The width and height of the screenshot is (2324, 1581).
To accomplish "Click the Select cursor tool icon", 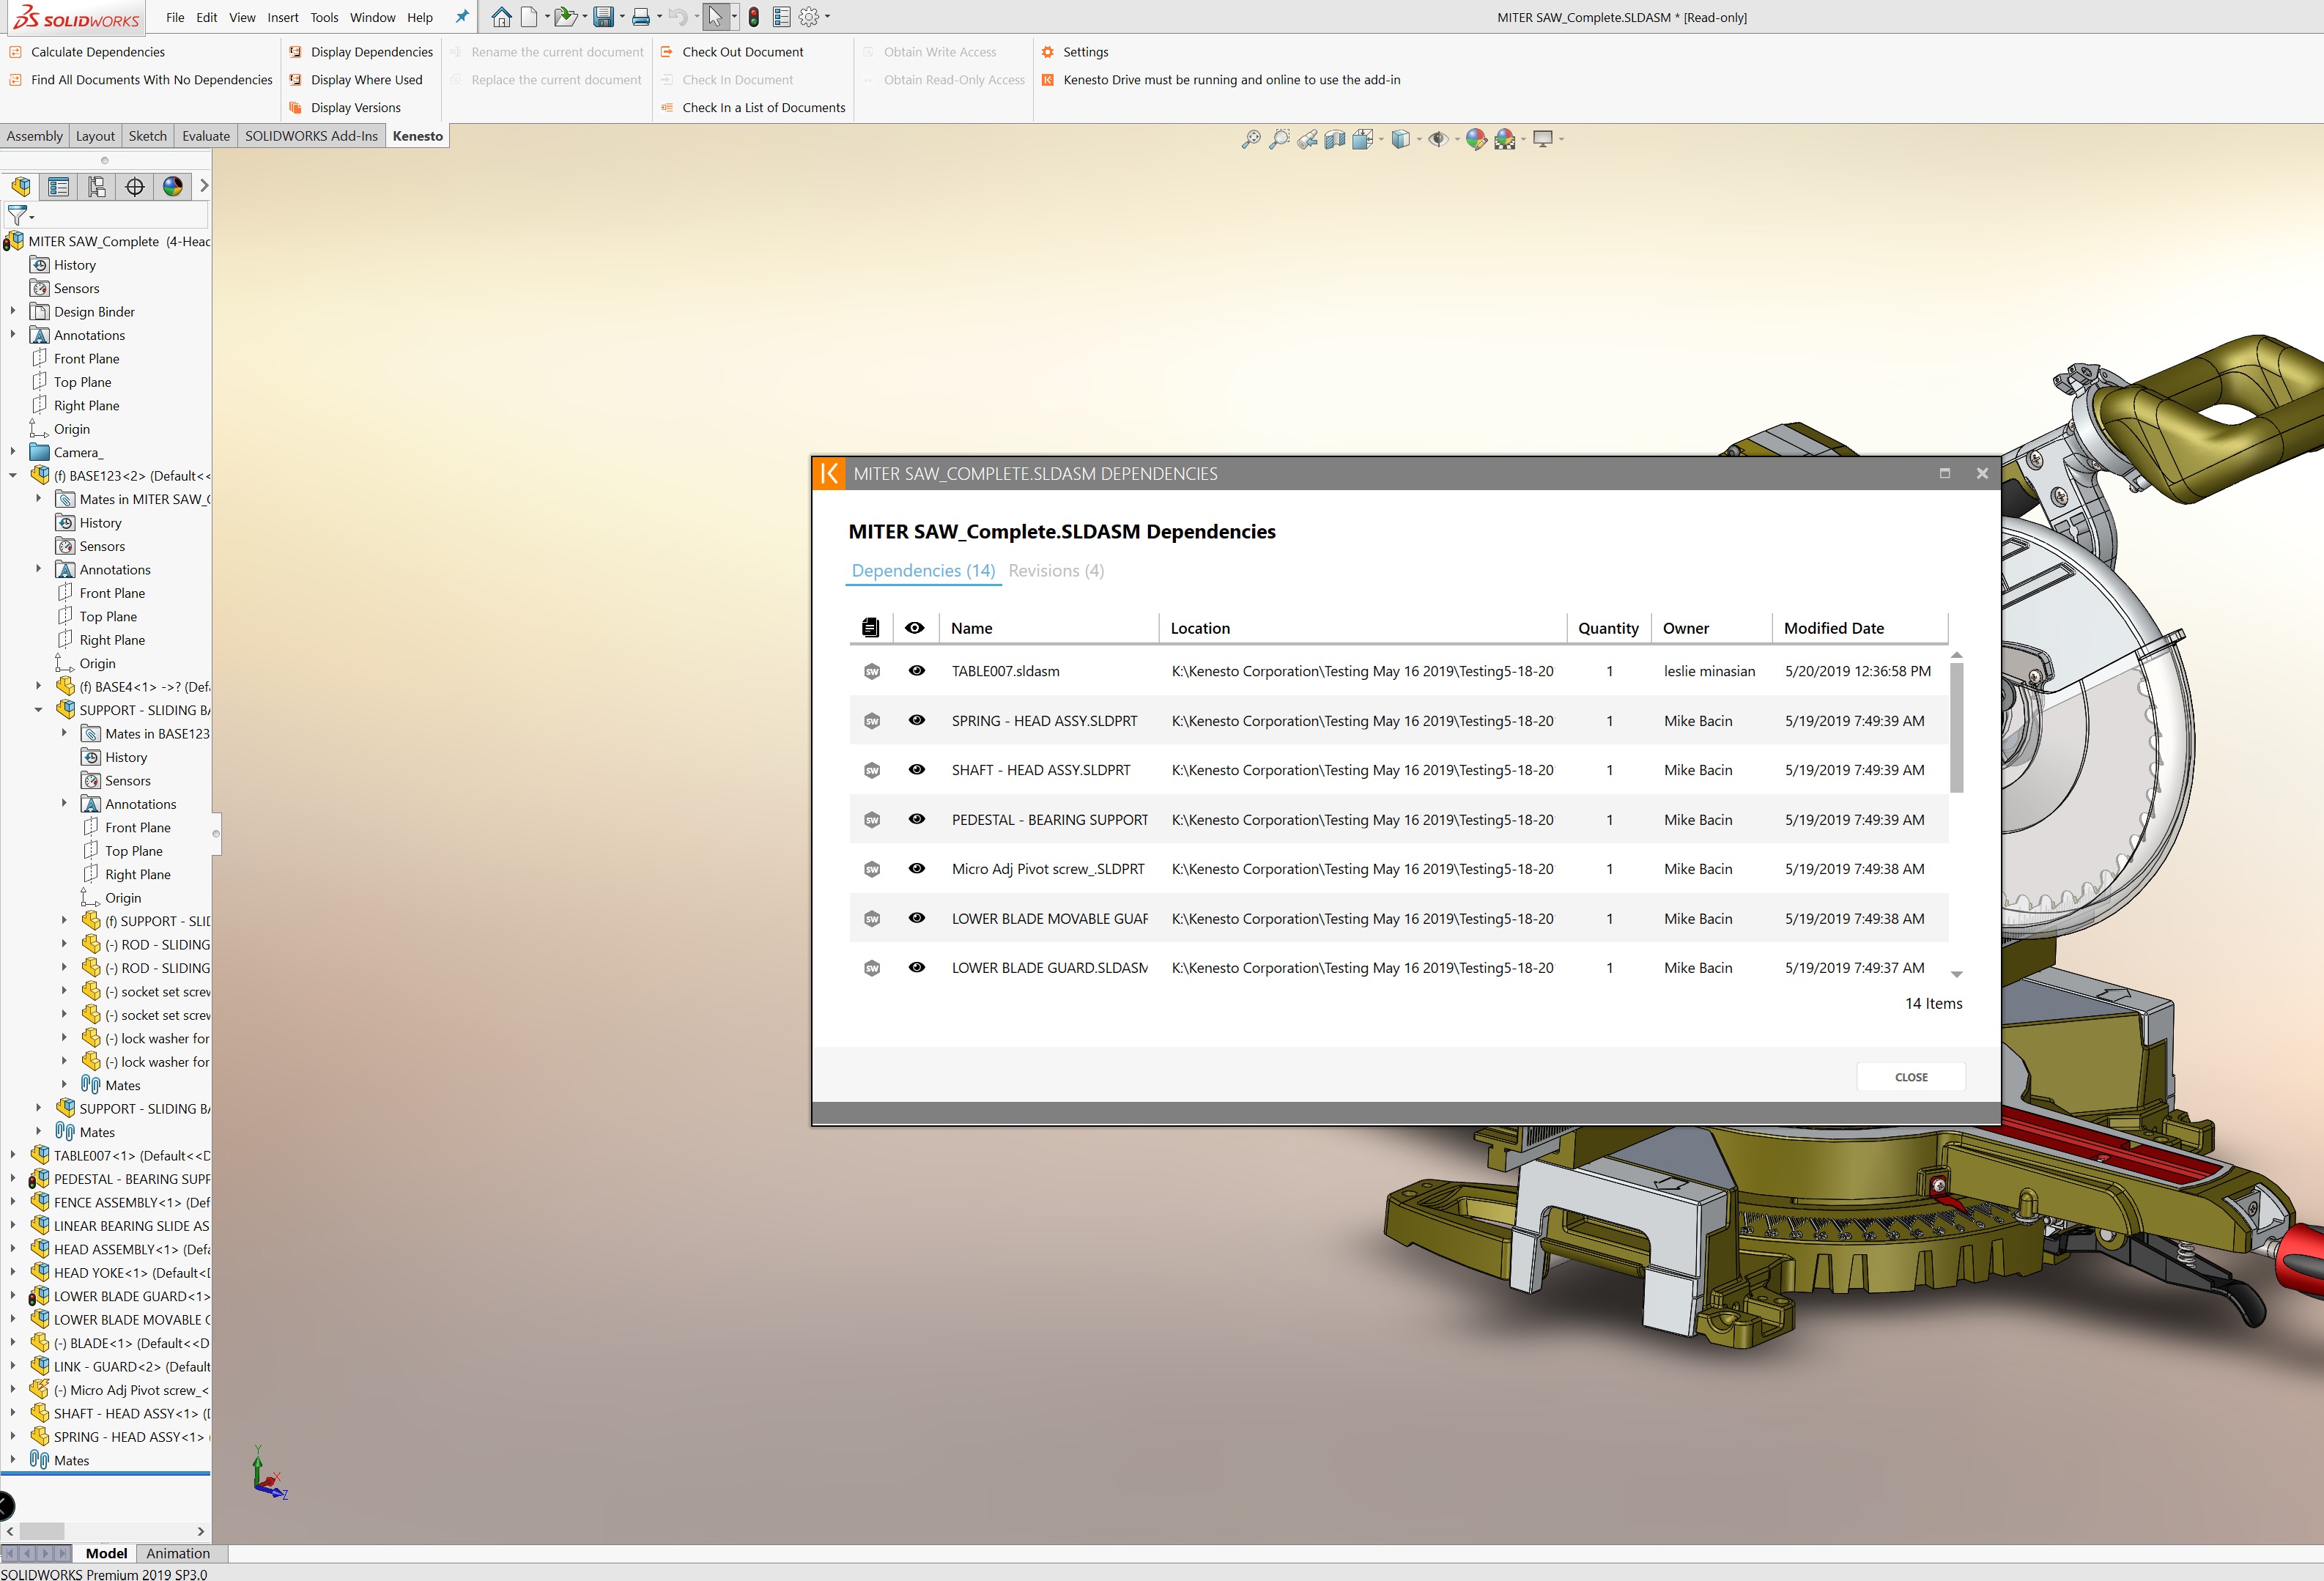I will pos(714,17).
